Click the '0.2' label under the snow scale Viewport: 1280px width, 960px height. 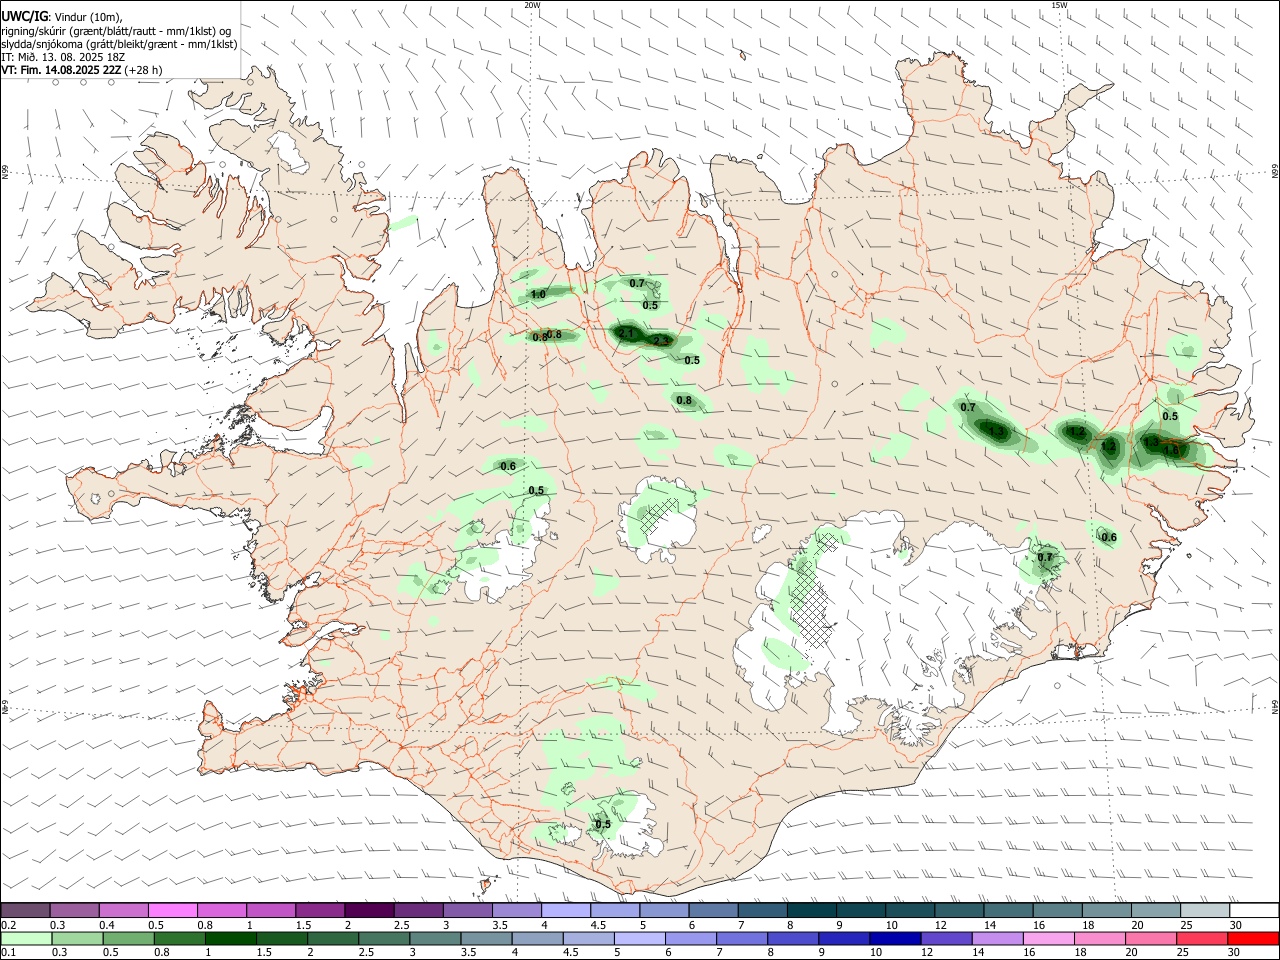tap(8, 925)
